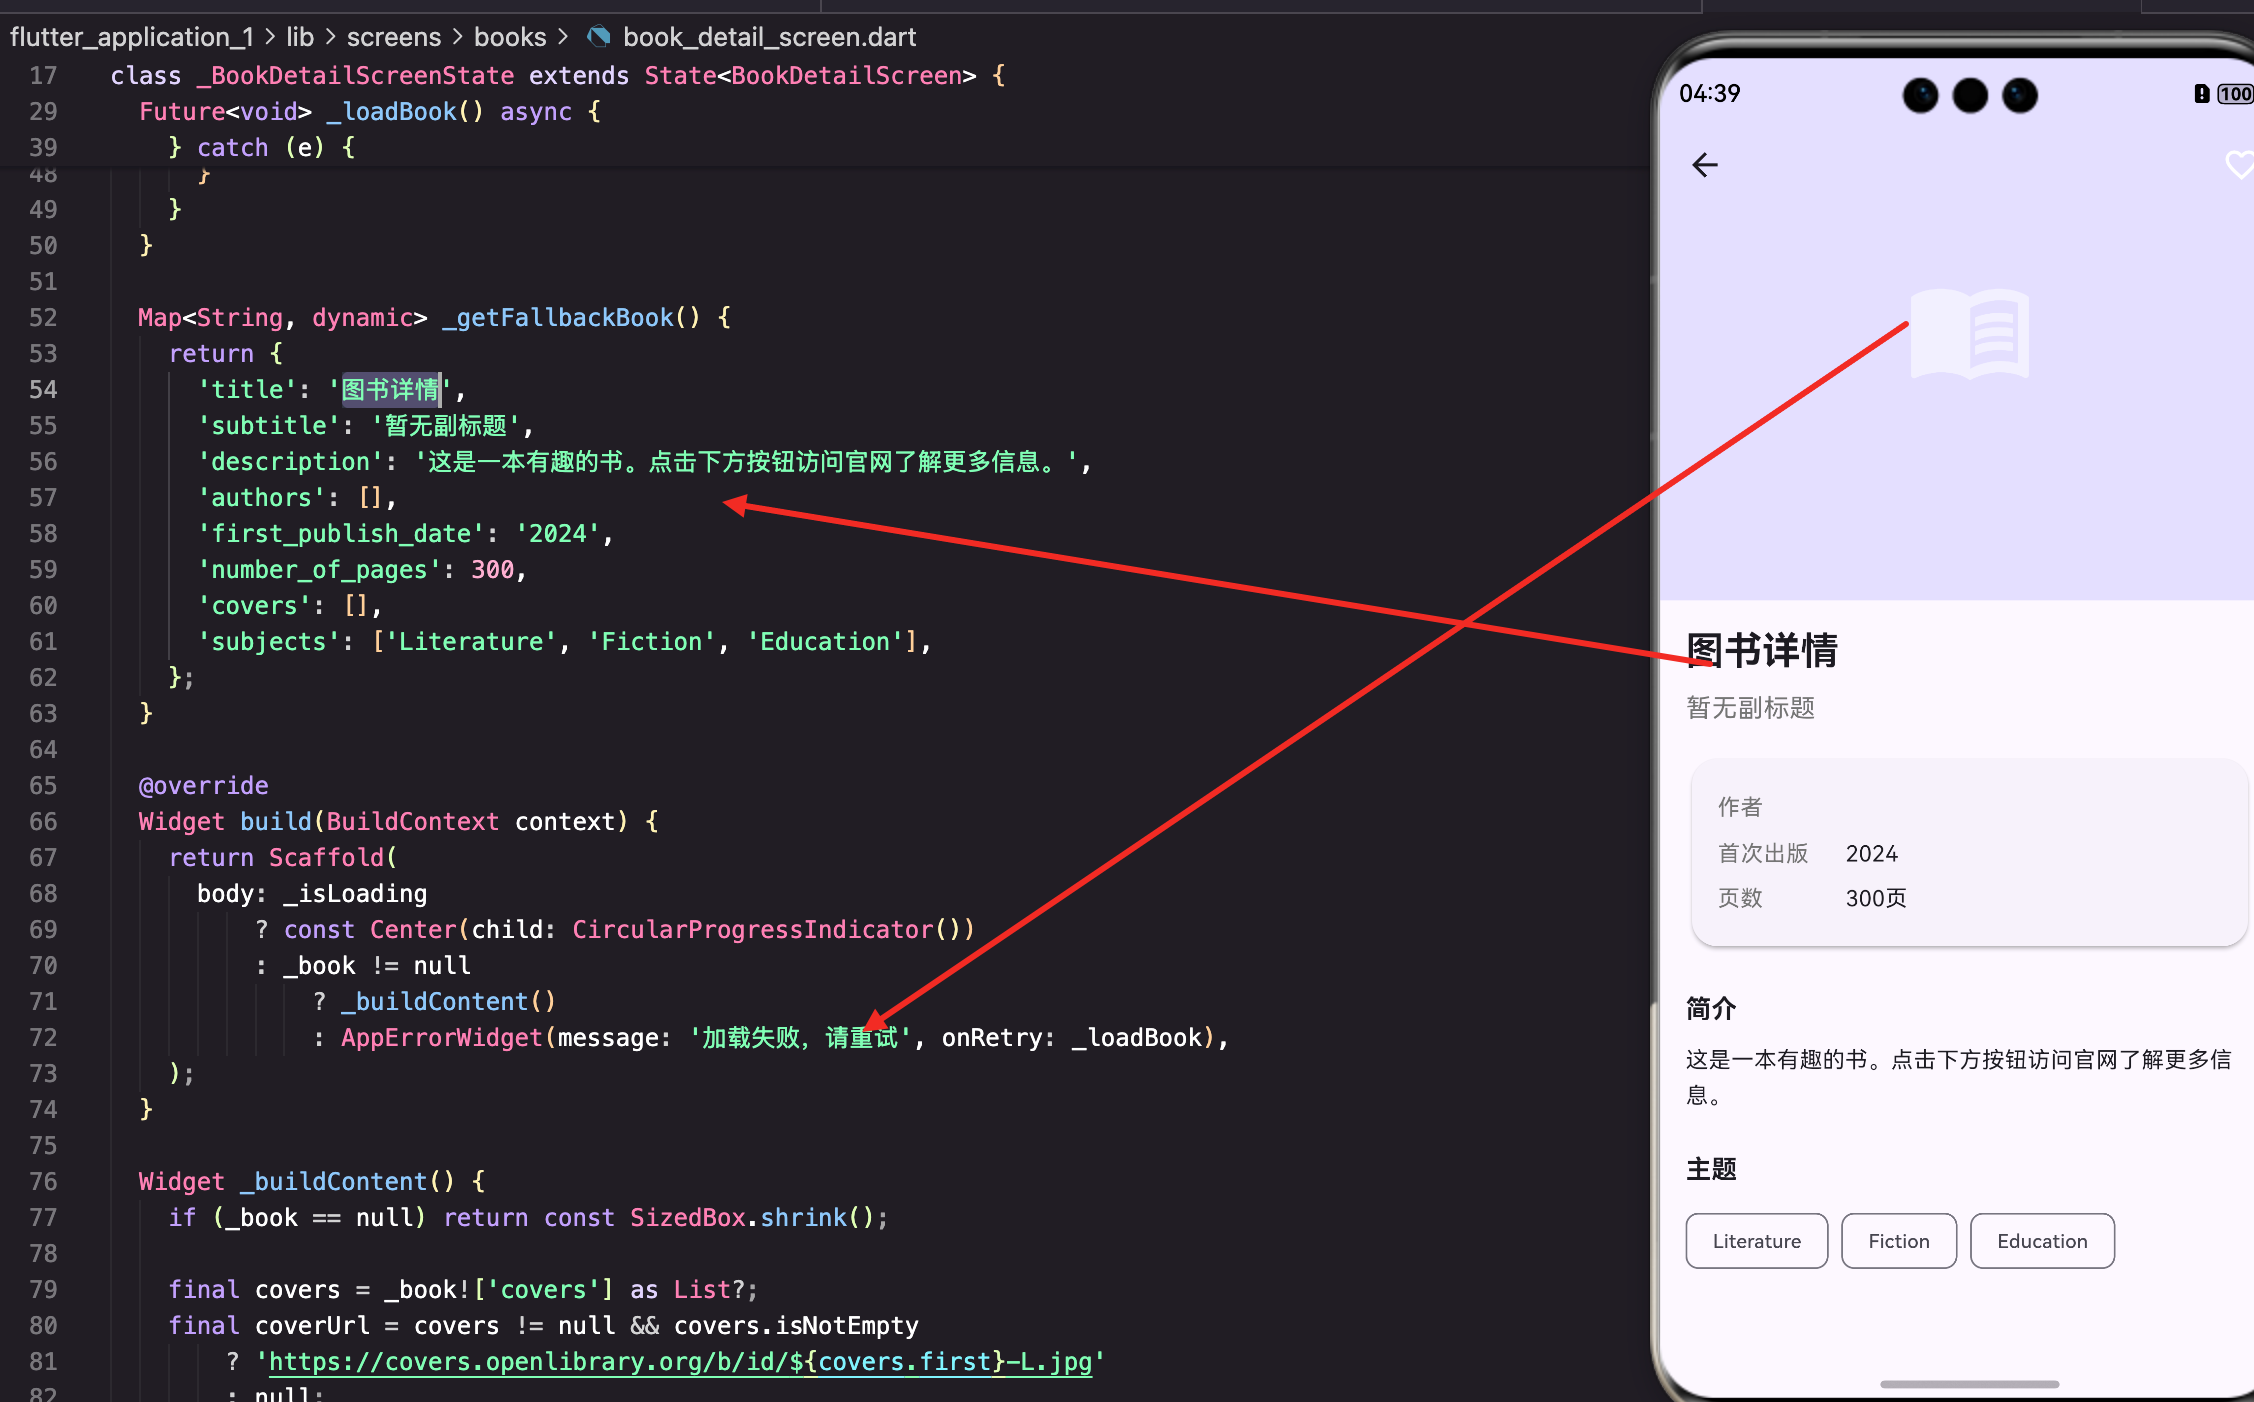Select the Literature subject chip
This screenshot has width=2254, height=1402.
point(1756,1241)
